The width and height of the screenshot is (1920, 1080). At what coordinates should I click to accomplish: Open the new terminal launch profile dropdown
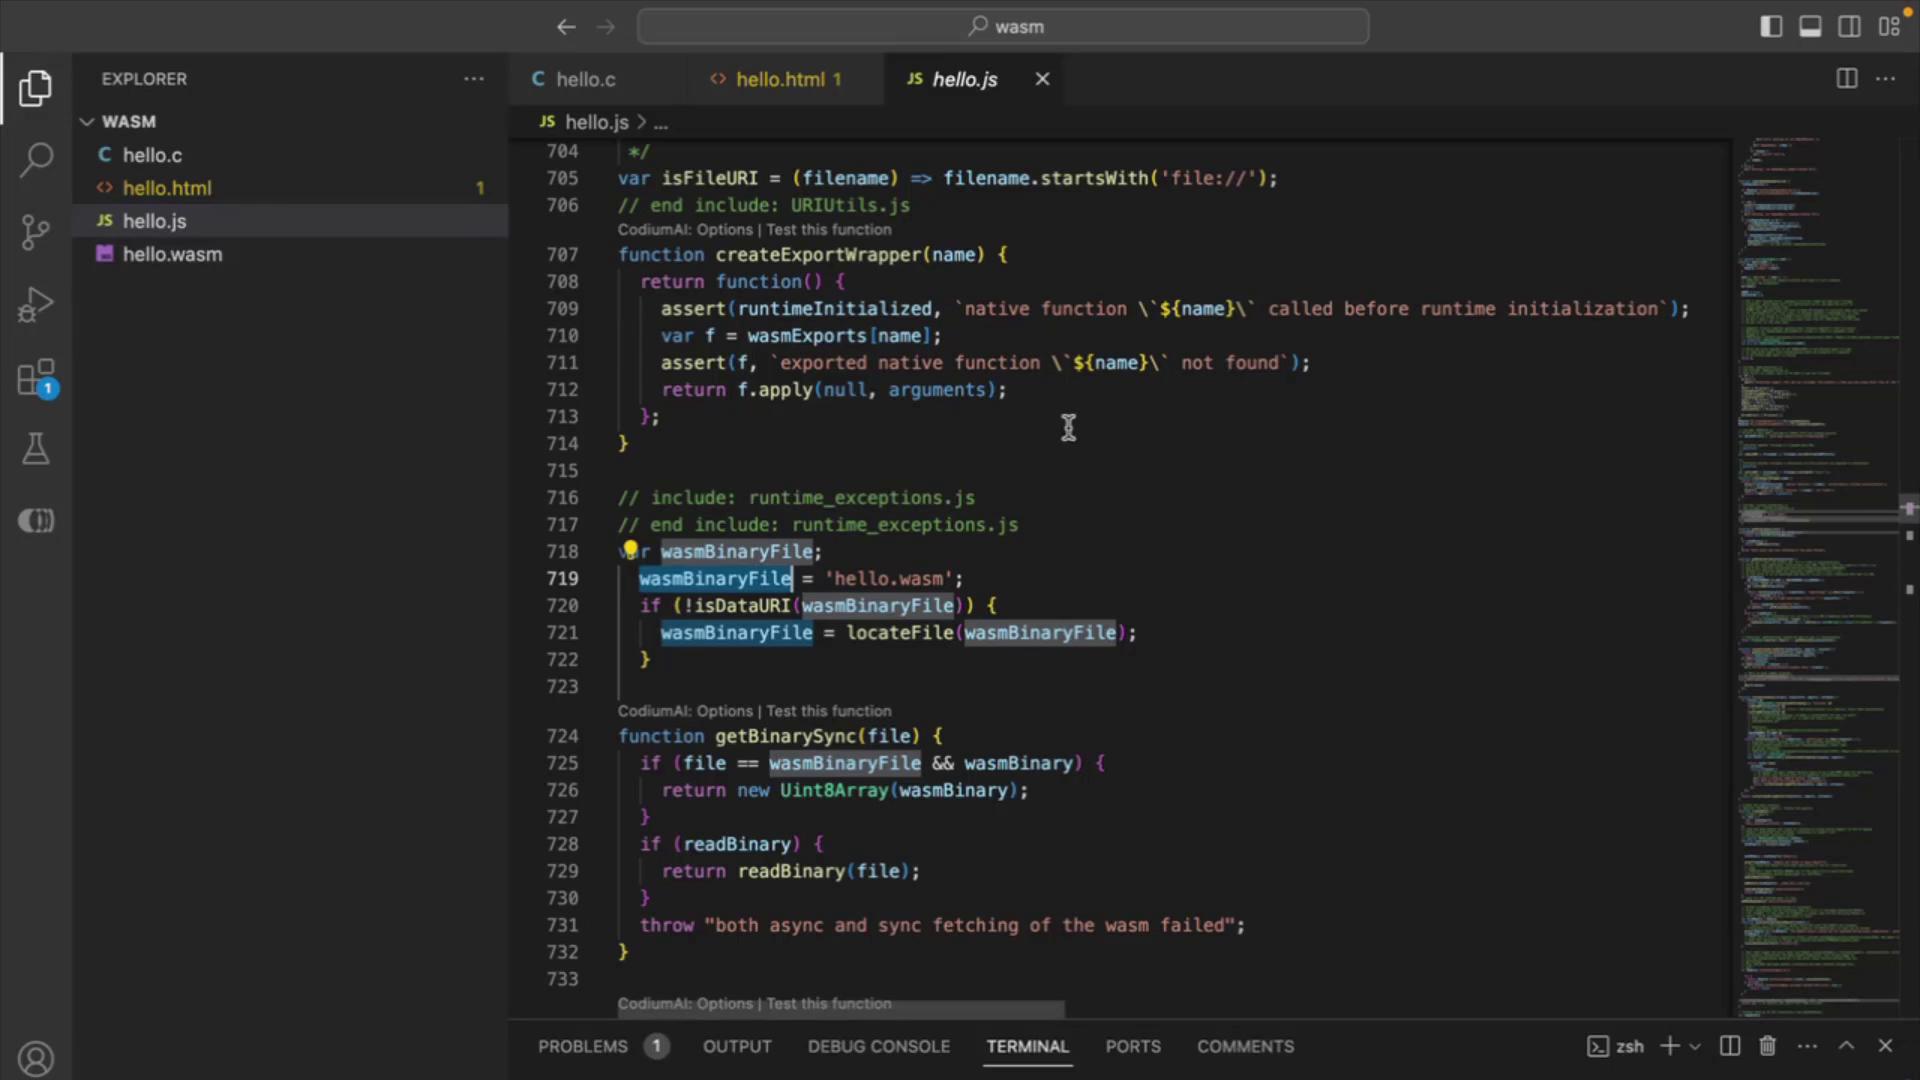pos(1695,1047)
